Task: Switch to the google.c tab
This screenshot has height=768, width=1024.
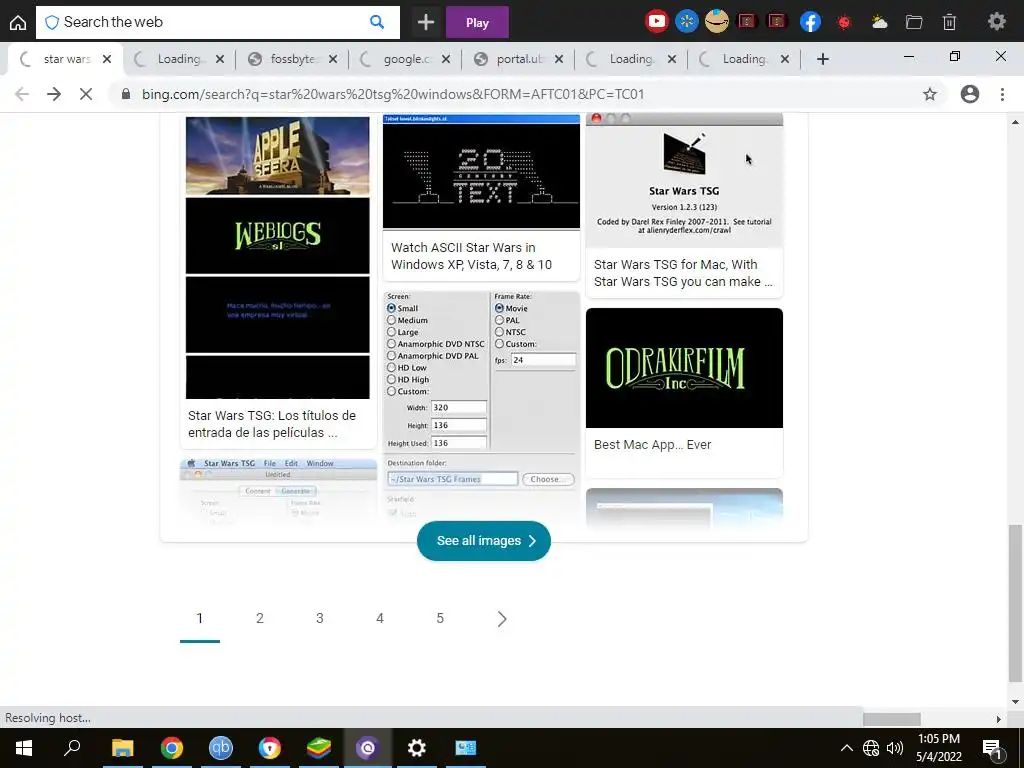Action: click(405, 59)
